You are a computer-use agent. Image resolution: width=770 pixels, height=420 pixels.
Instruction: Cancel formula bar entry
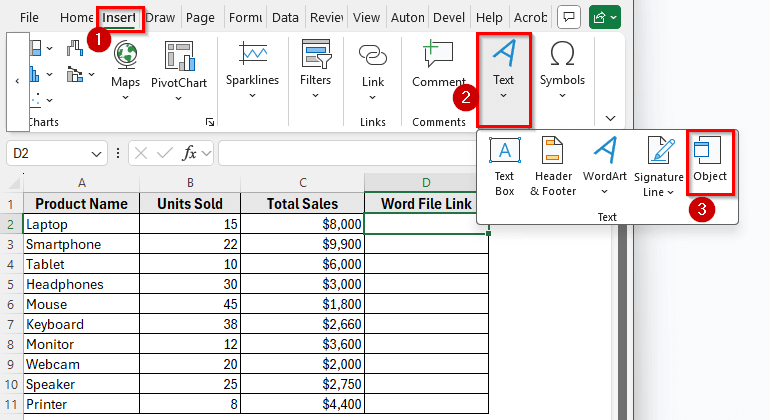point(141,154)
